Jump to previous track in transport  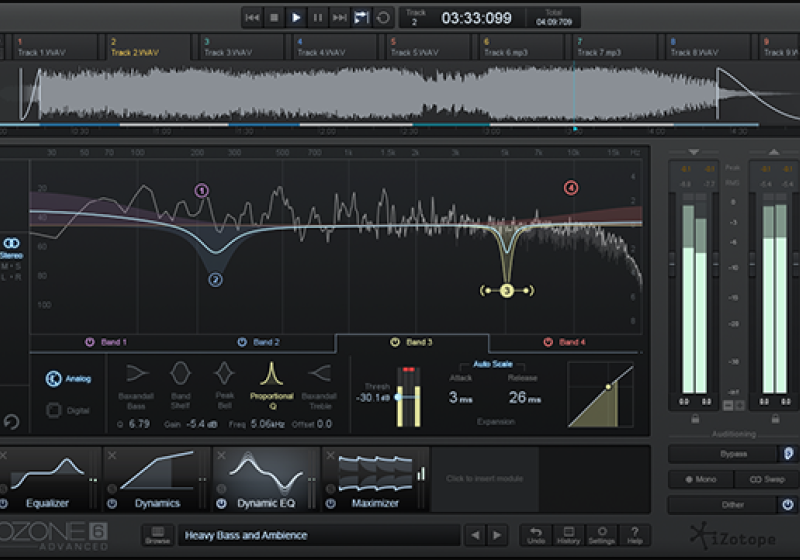point(252,17)
